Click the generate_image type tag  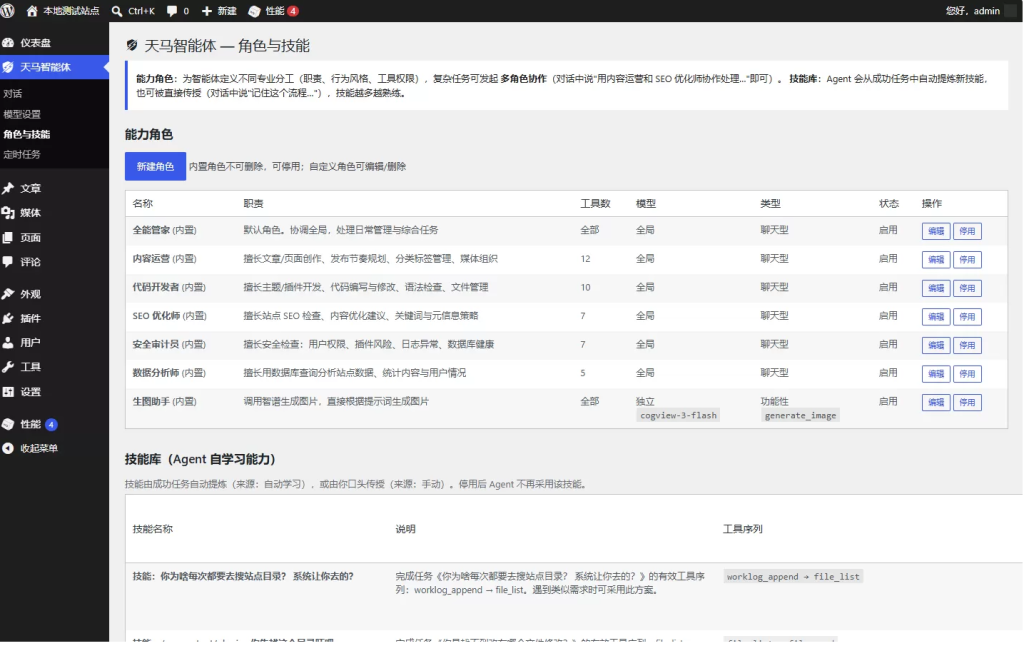coord(800,415)
